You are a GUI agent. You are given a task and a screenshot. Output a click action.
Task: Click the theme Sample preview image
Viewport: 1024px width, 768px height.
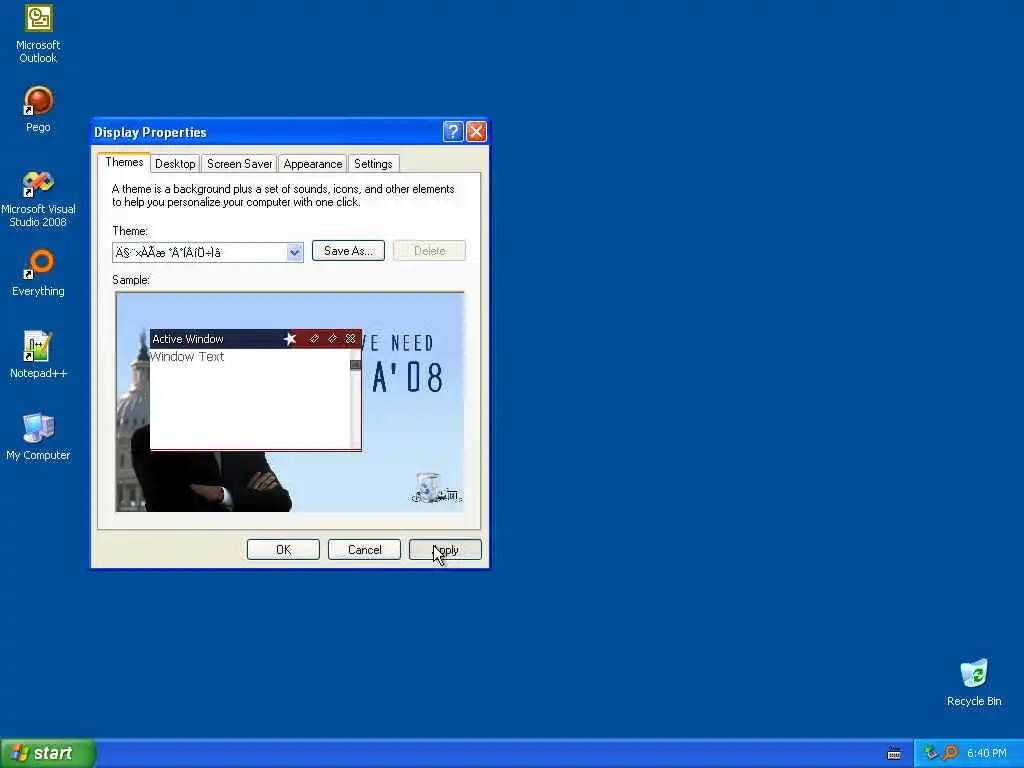coord(290,402)
